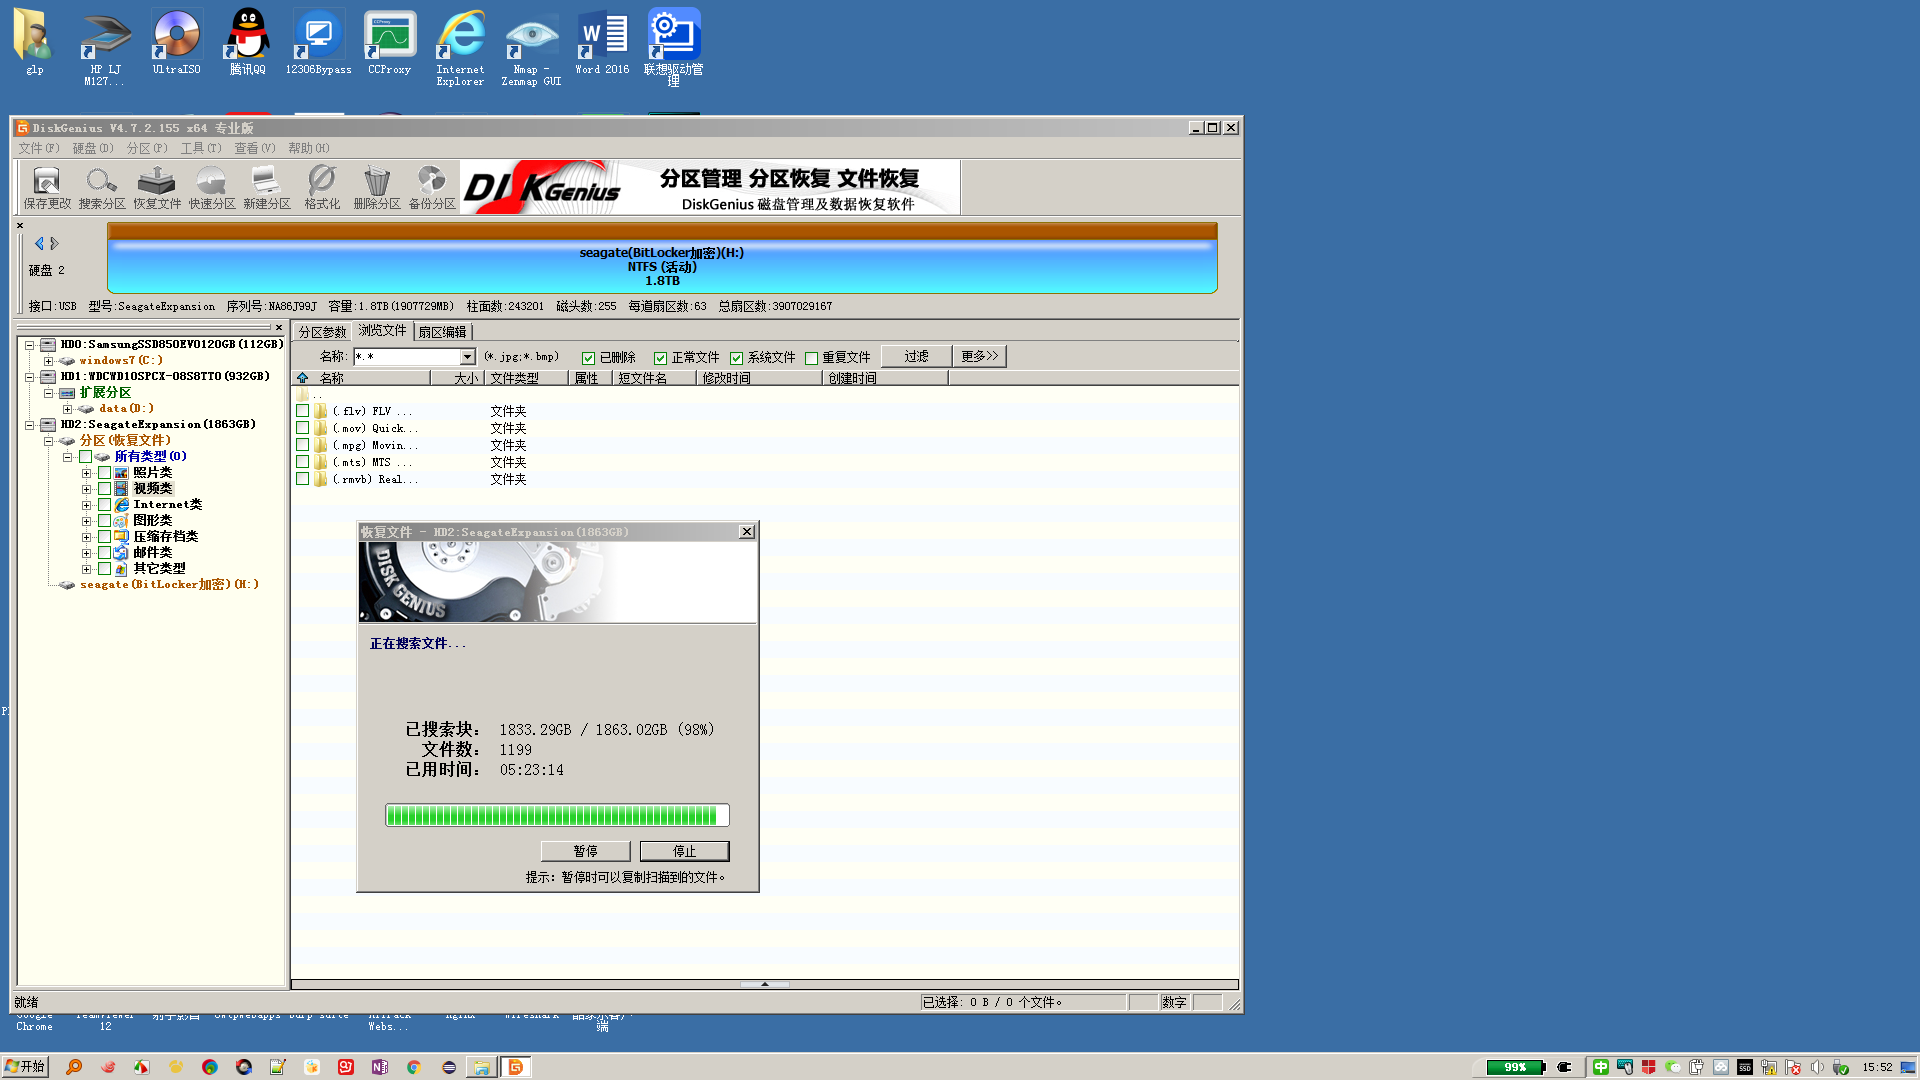Check the (.rmvb) Real folder checkbox
Viewport: 1920px width, 1080px height.
point(302,479)
